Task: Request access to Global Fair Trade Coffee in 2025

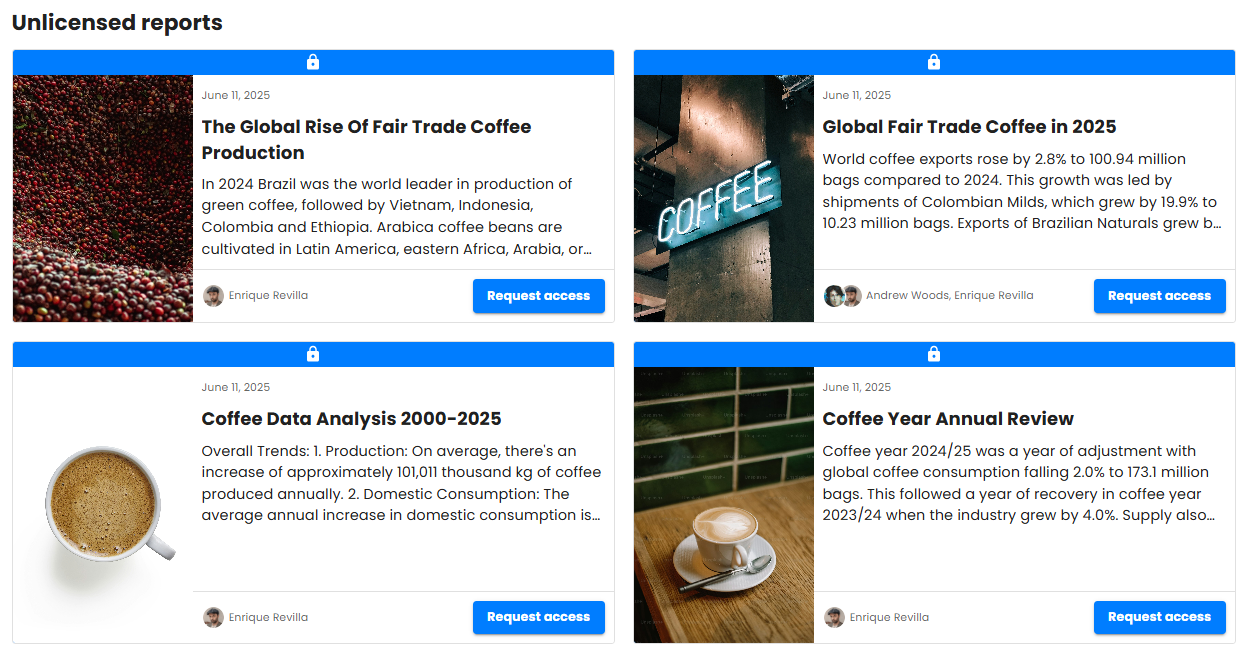Action: 1159,296
